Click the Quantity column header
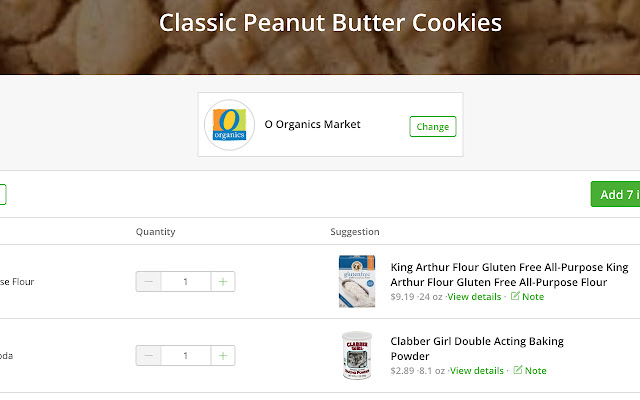Screen dimensions: 640x400 [x=156, y=232]
